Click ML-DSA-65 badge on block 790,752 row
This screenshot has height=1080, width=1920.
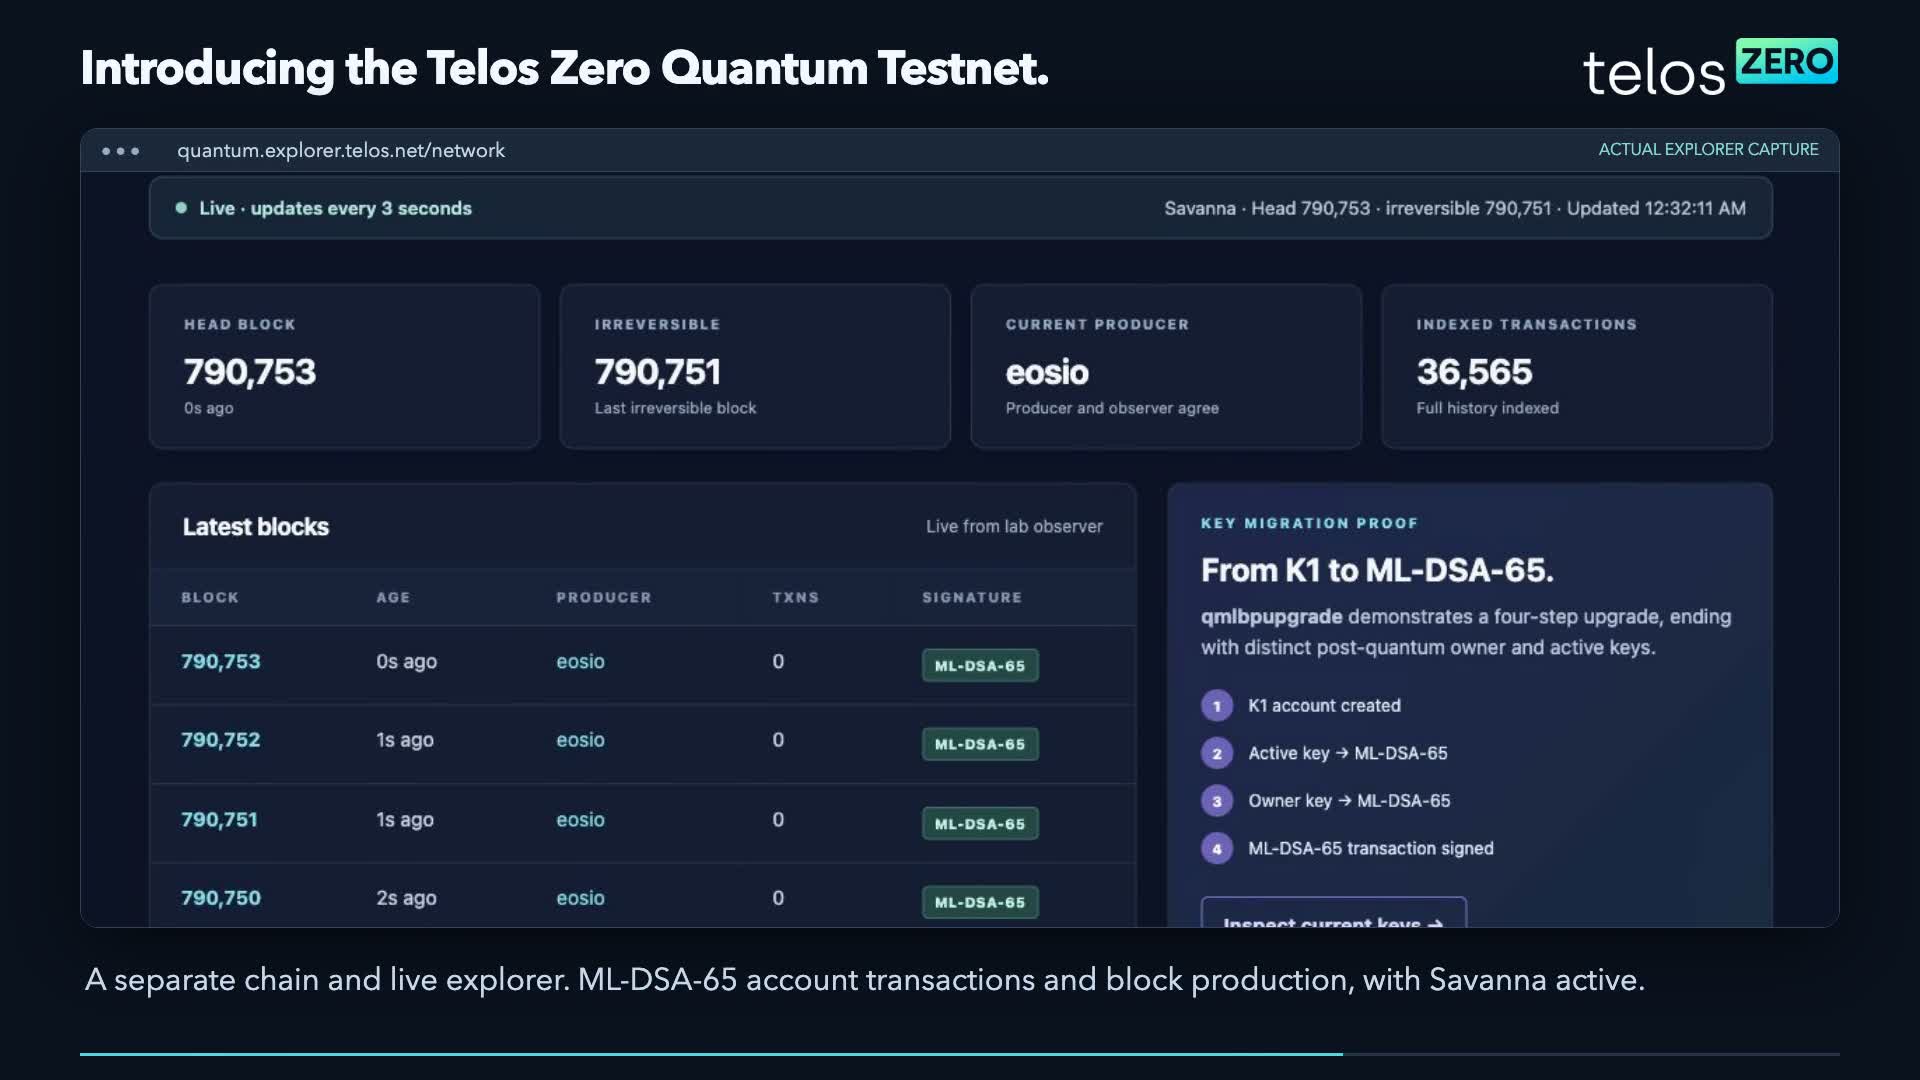click(x=980, y=744)
